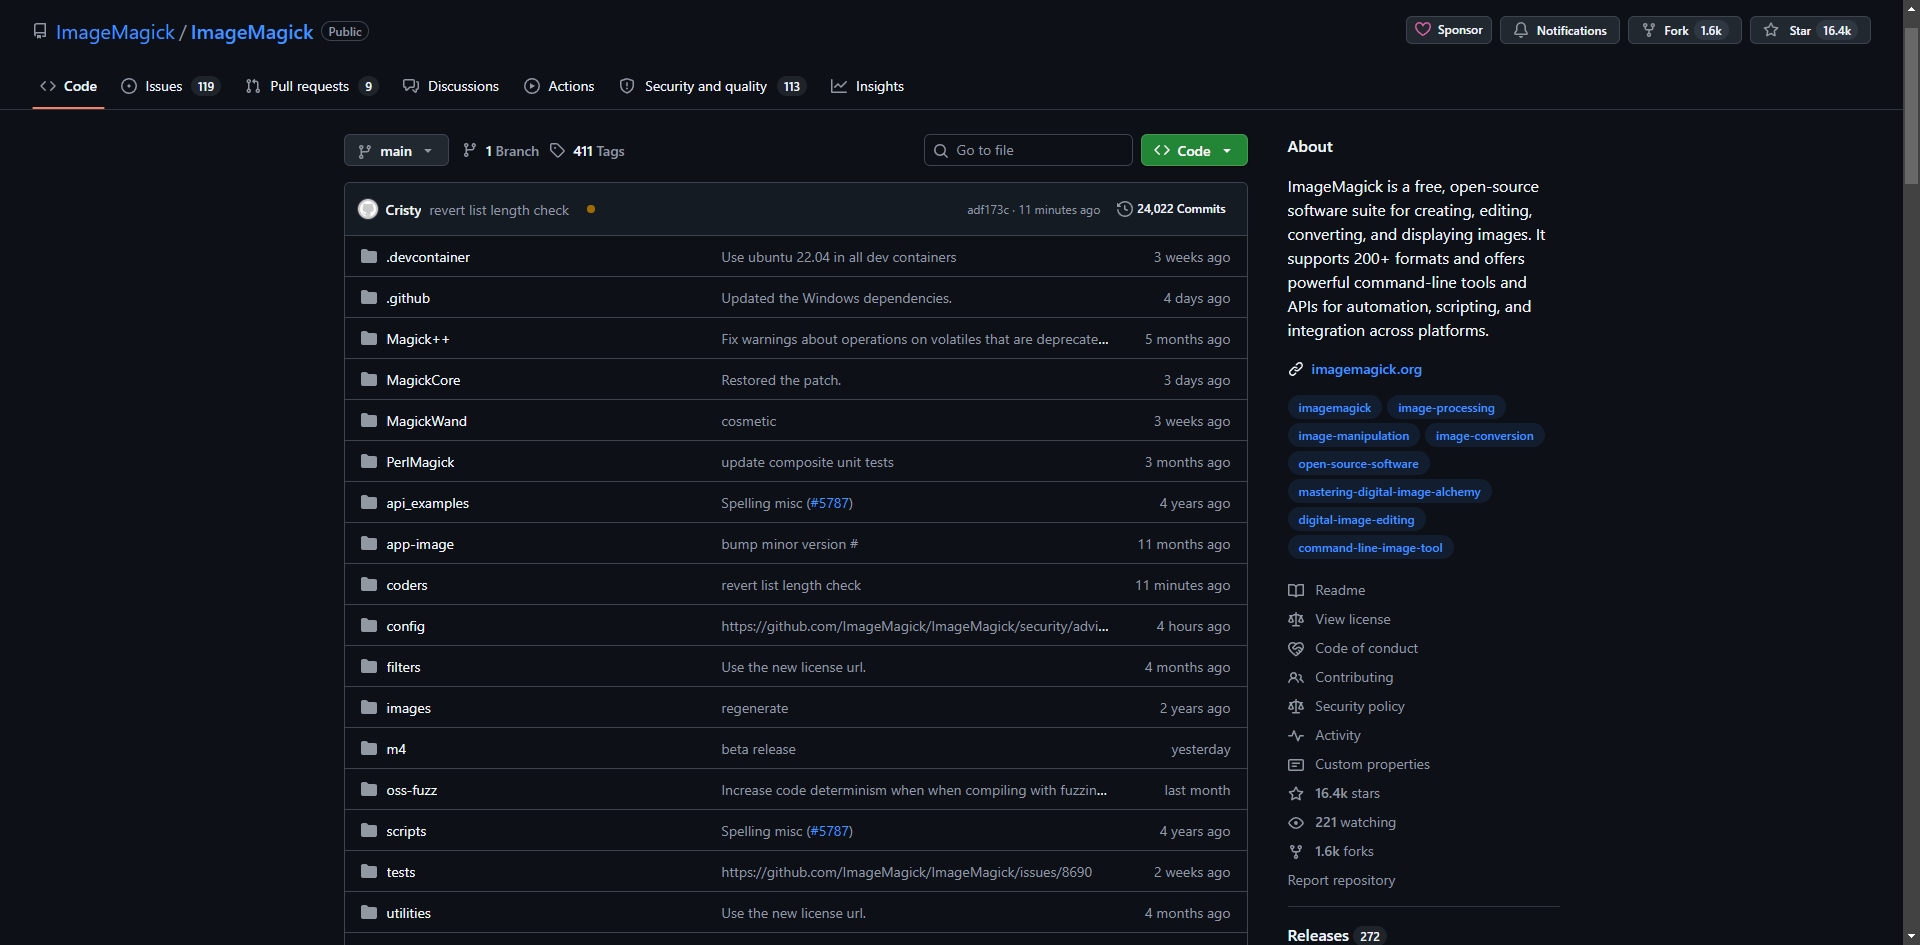View the Insights tab

[x=867, y=86]
